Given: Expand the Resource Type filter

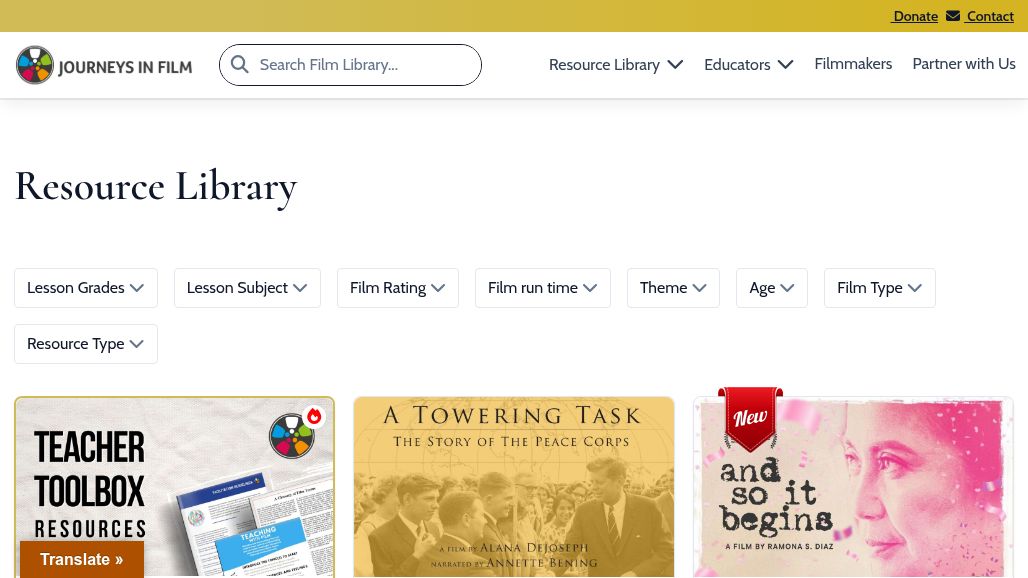Looking at the screenshot, I should coord(86,344).
